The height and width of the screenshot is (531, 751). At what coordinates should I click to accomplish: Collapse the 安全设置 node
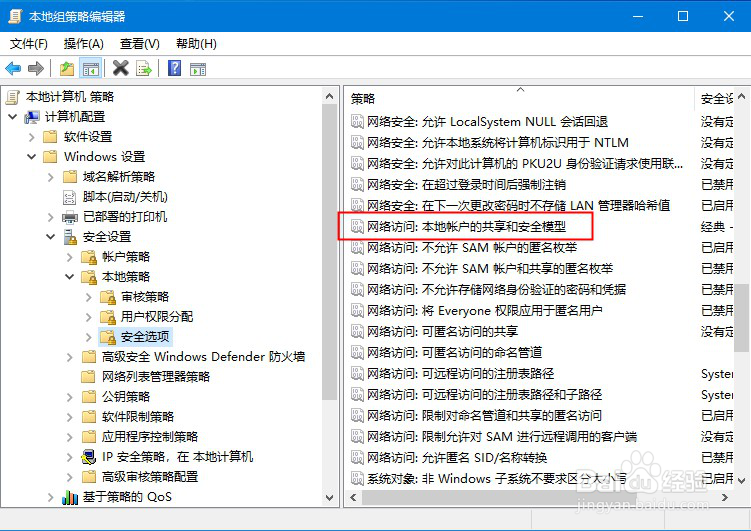tap(51, 237)
